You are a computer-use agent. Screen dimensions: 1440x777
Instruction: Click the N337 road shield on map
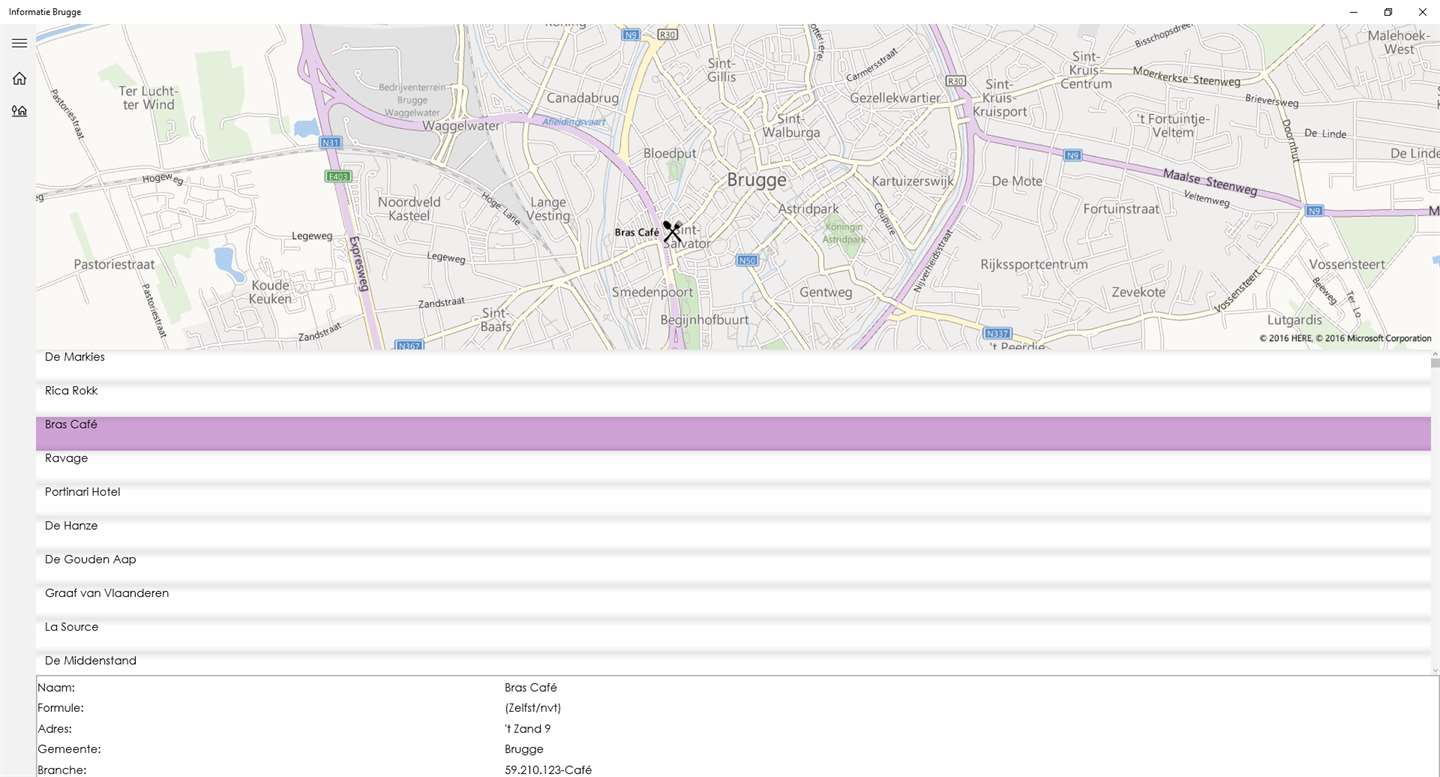(997, 333)
